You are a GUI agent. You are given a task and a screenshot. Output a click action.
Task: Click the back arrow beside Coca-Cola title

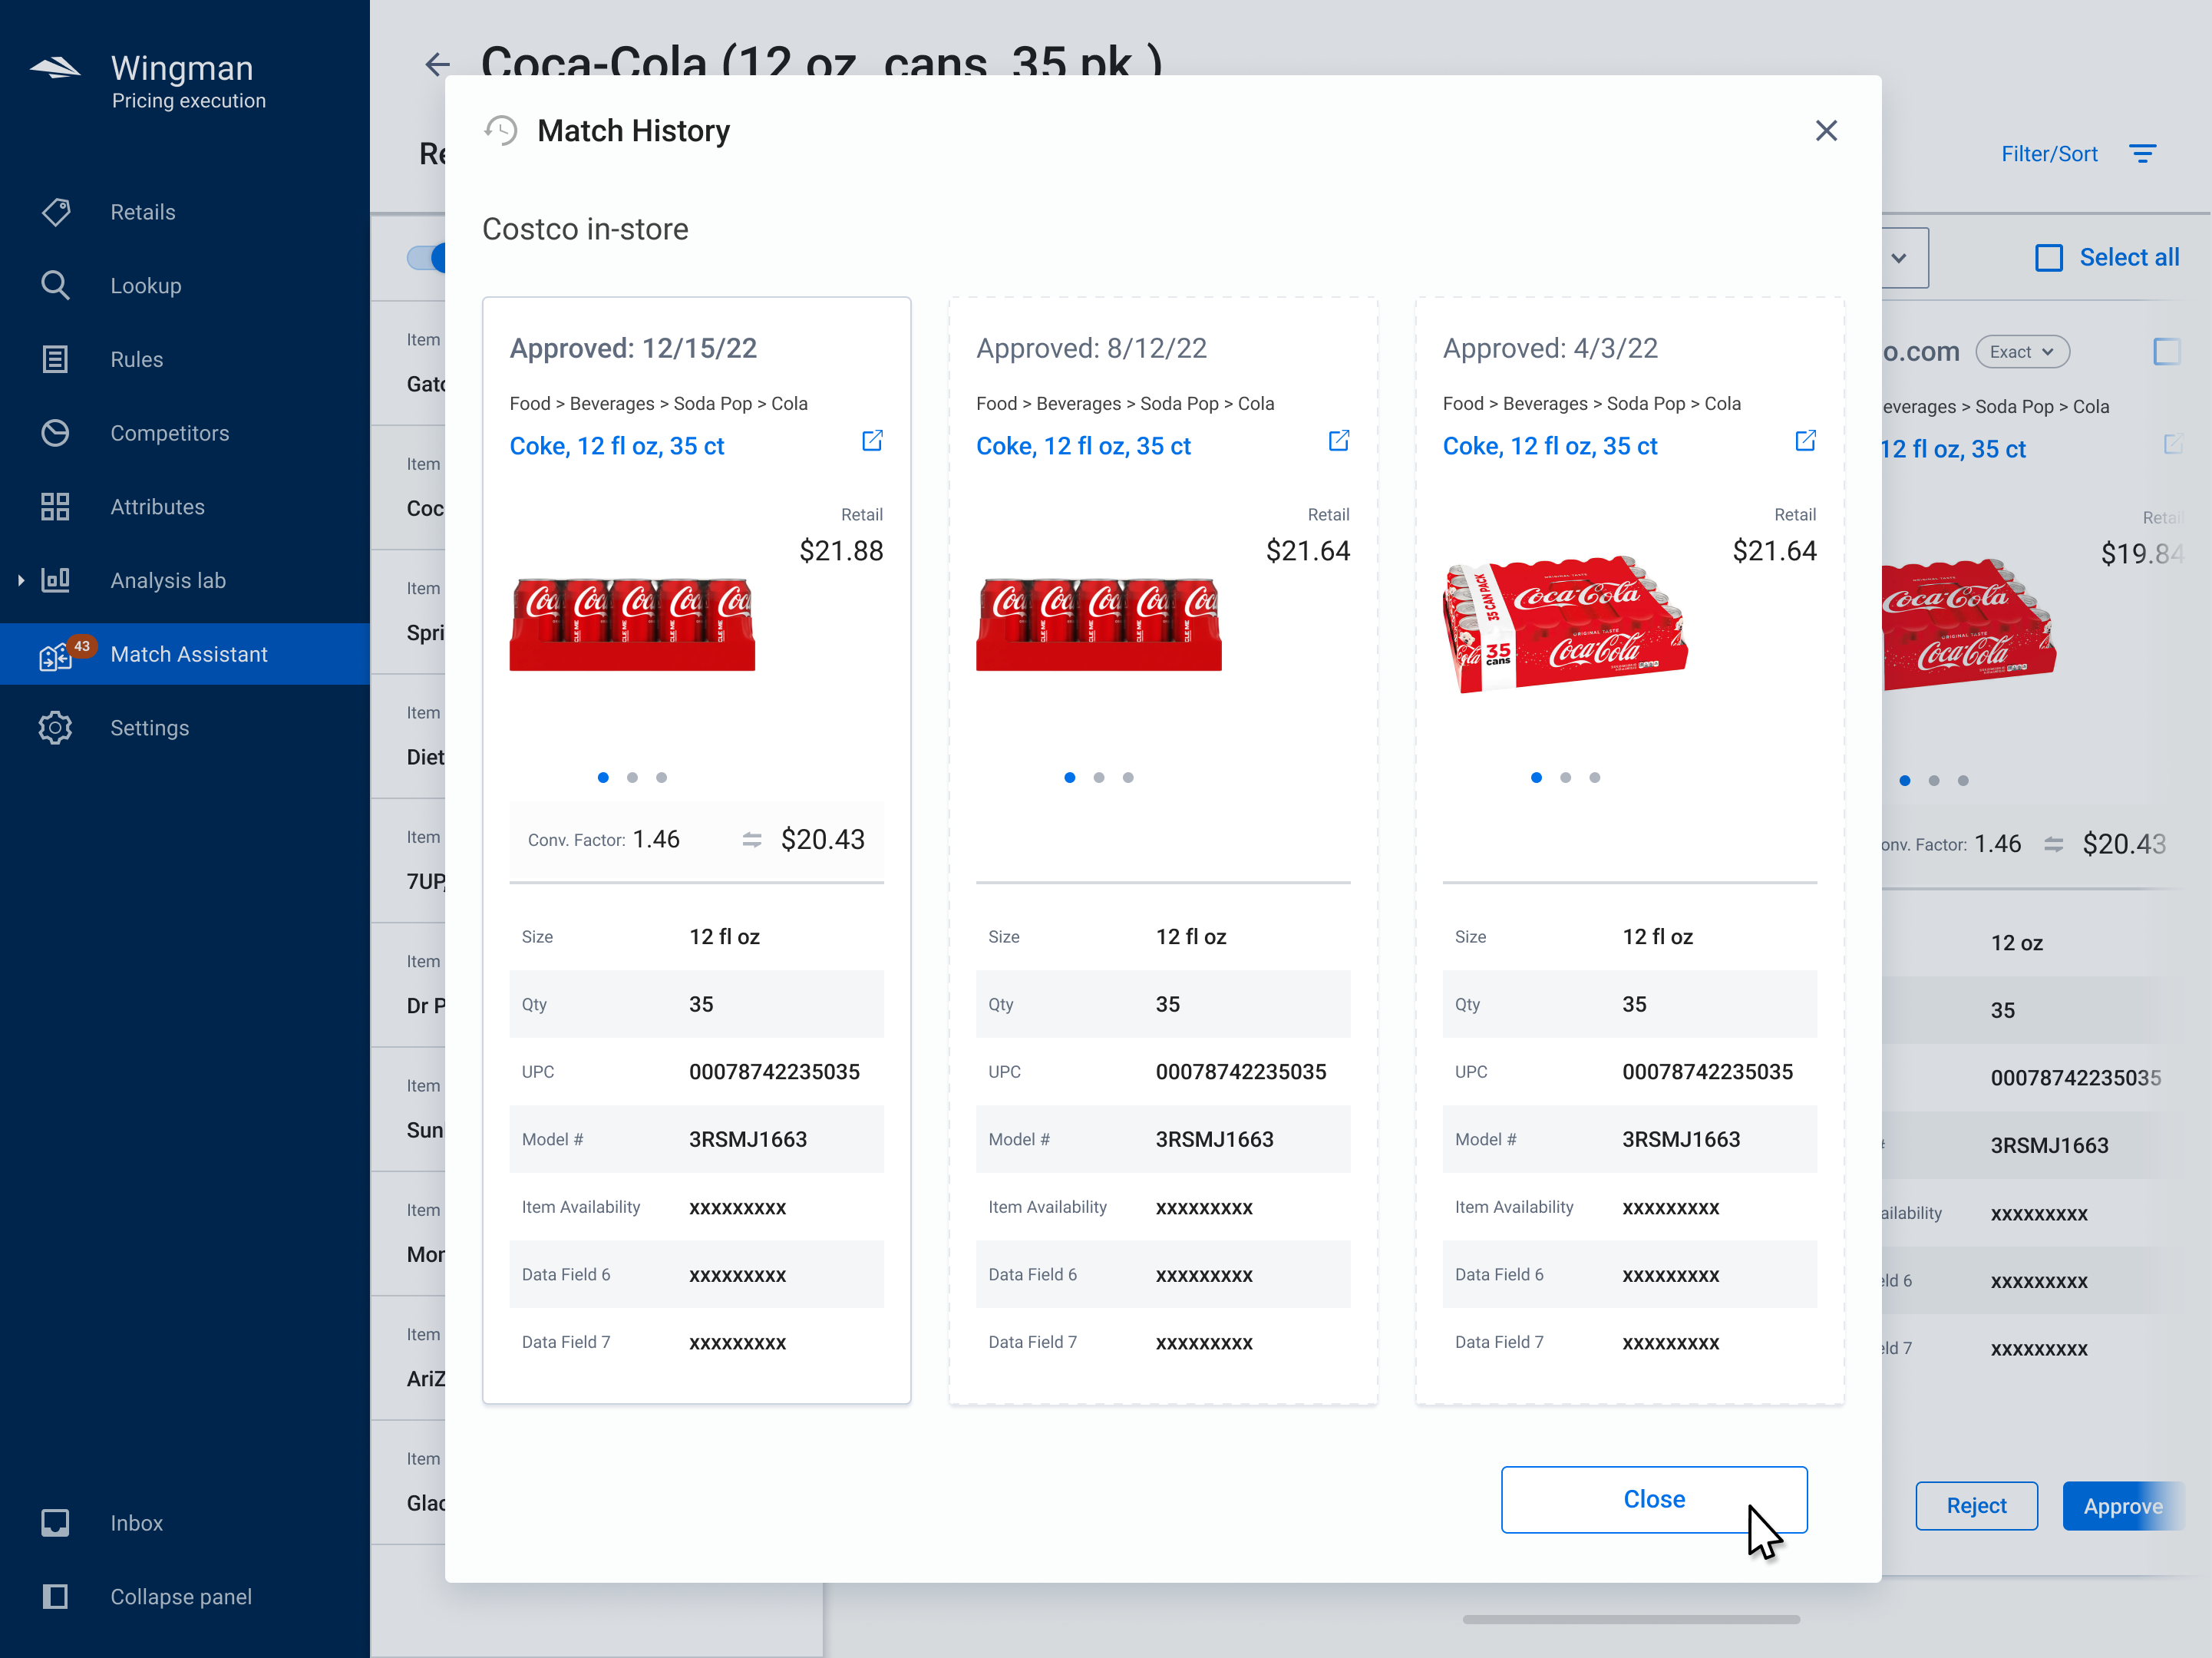point(437,65)
